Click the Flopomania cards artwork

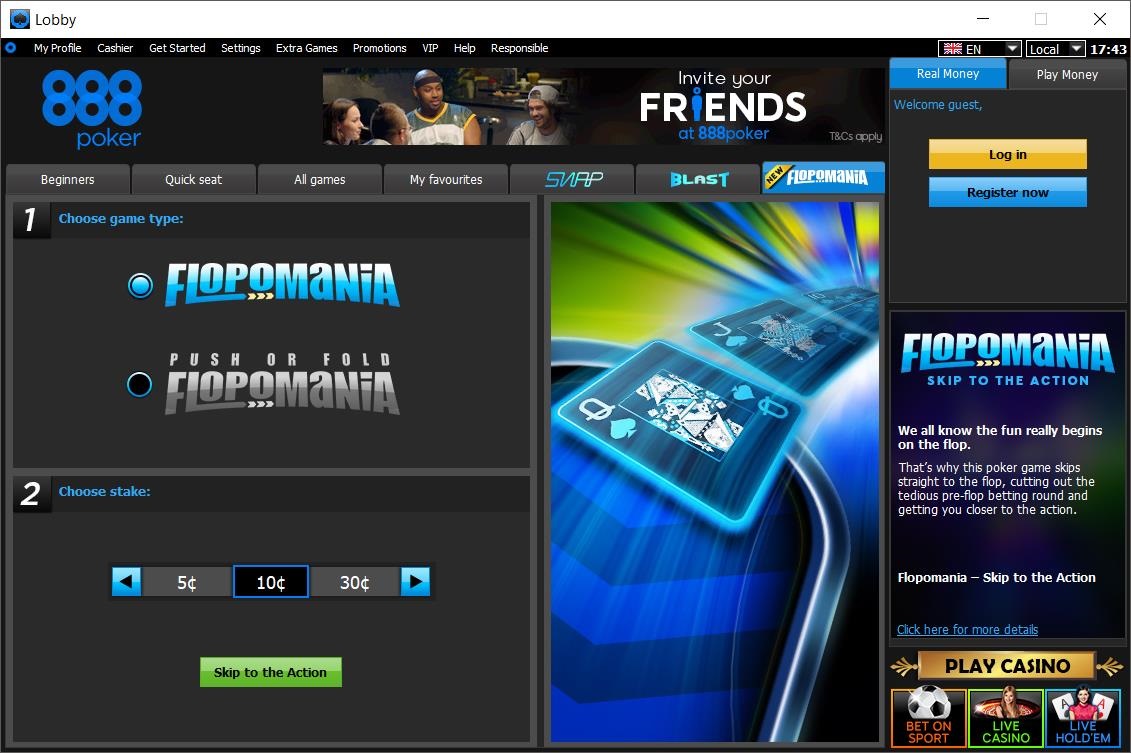tap(715, 472)
